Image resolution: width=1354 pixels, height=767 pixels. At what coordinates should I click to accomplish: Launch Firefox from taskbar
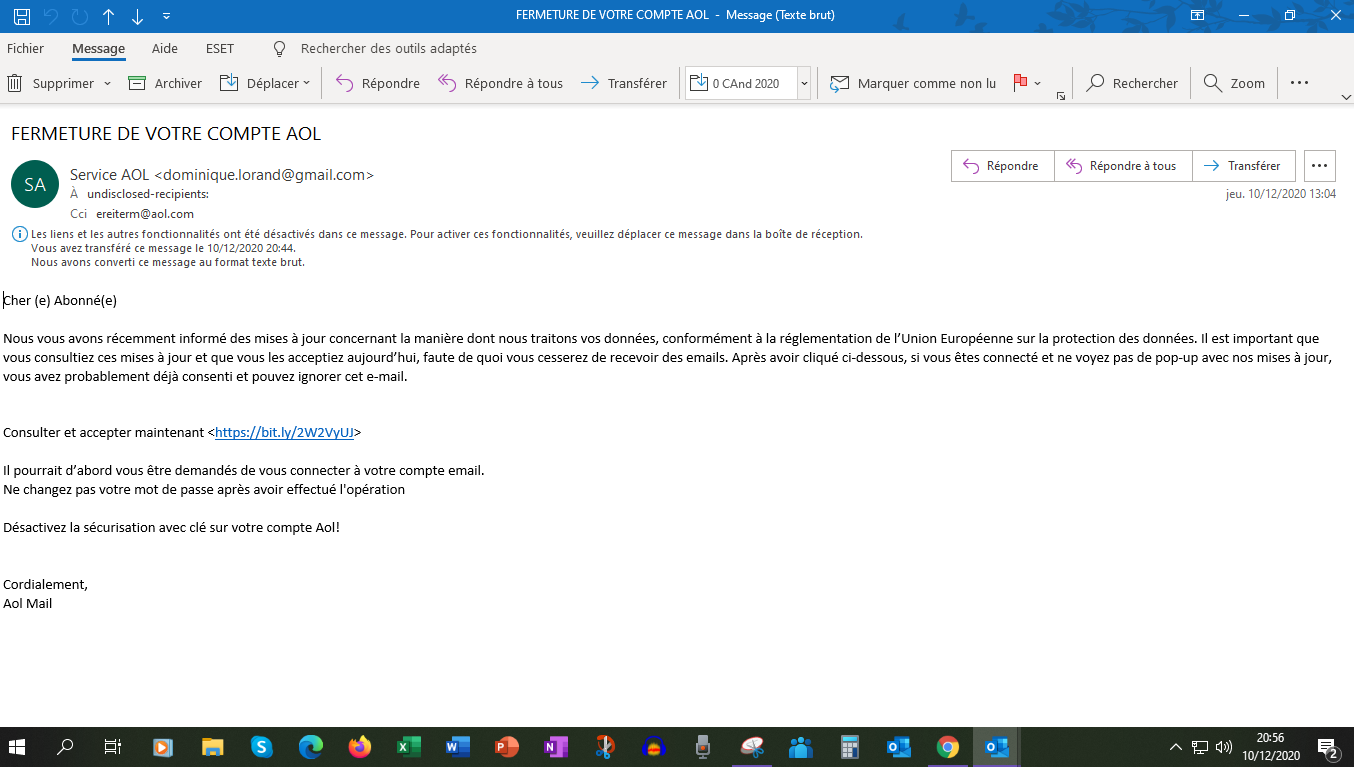pyautogui.click(x=360, y=747)
